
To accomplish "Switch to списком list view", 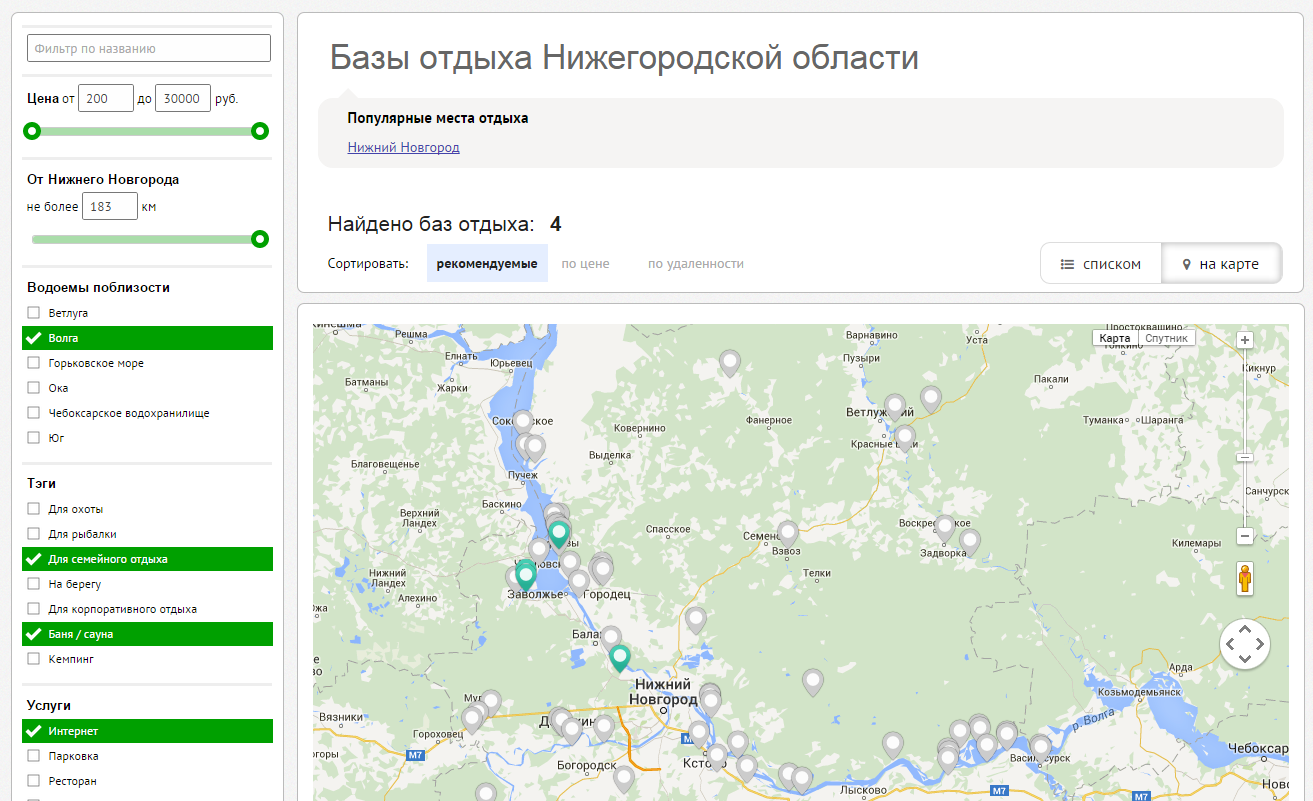I will (1101, 264).
